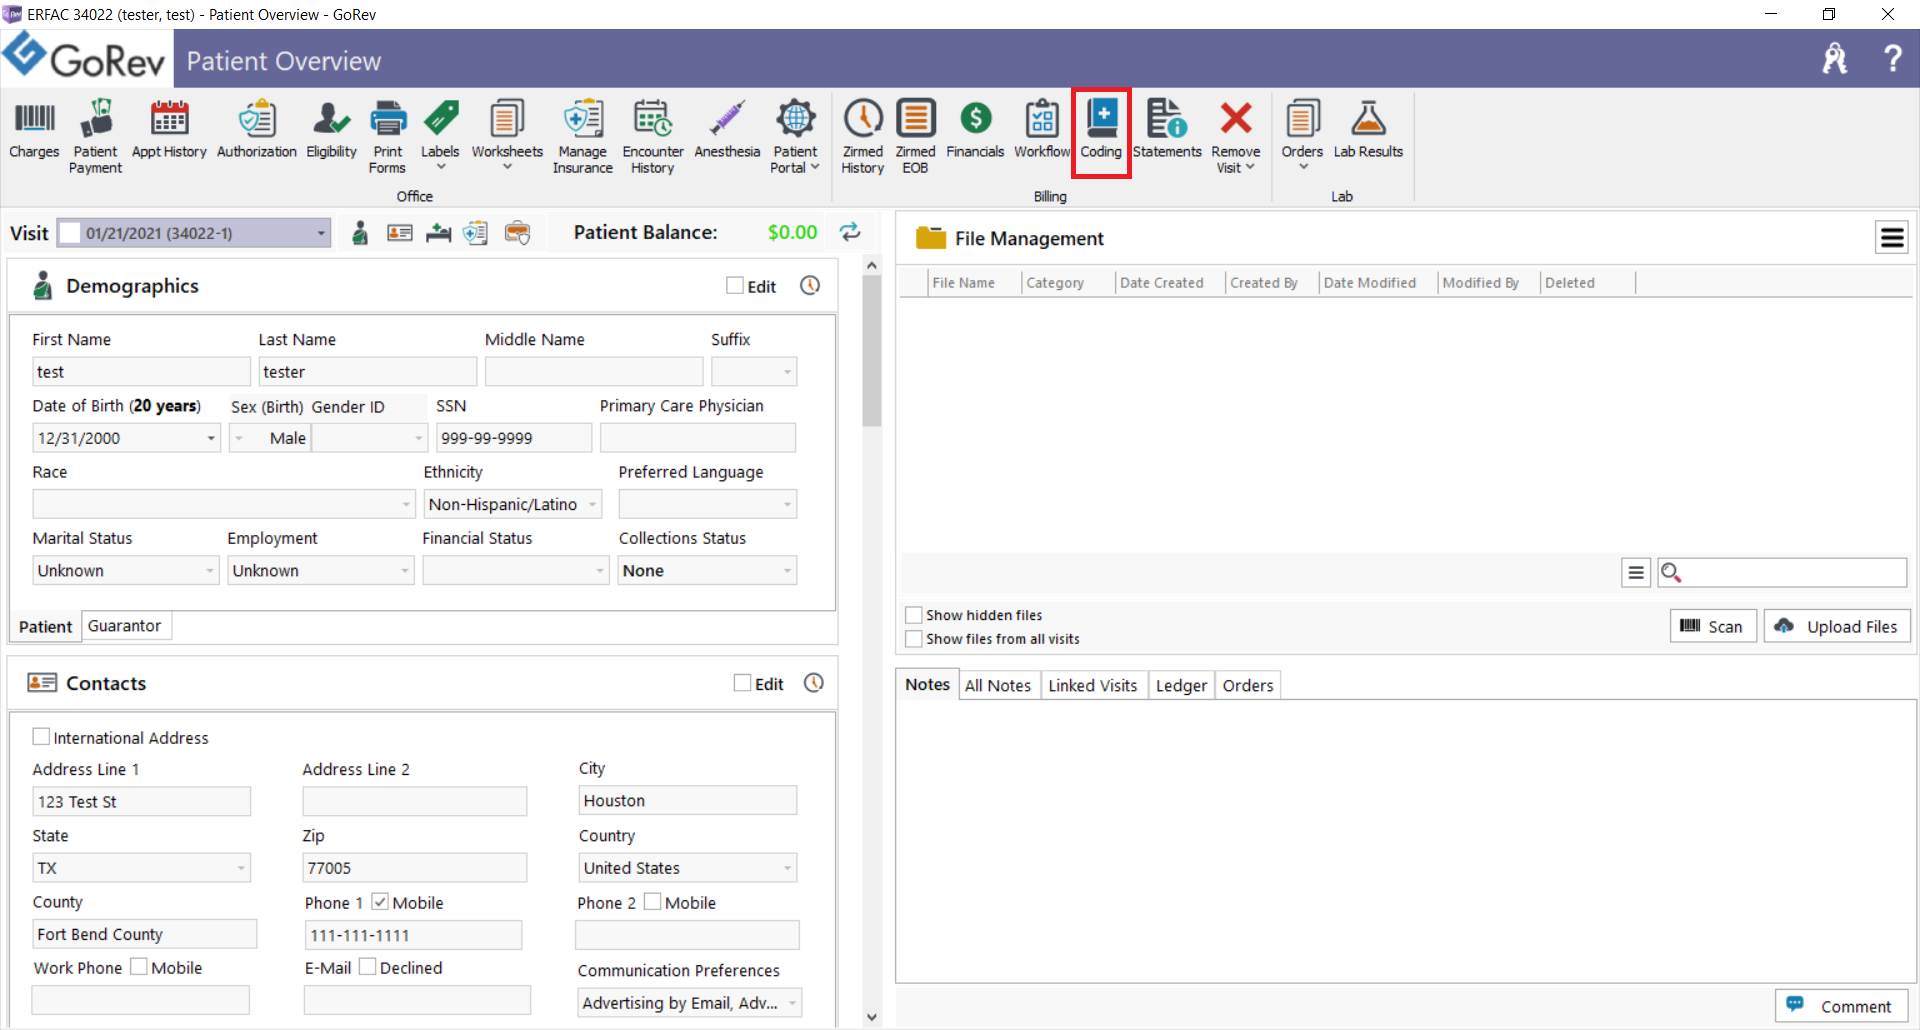Screen dimensions: 1920x1030
Task: Open Zirmed EOB
Action: [915, 137]
